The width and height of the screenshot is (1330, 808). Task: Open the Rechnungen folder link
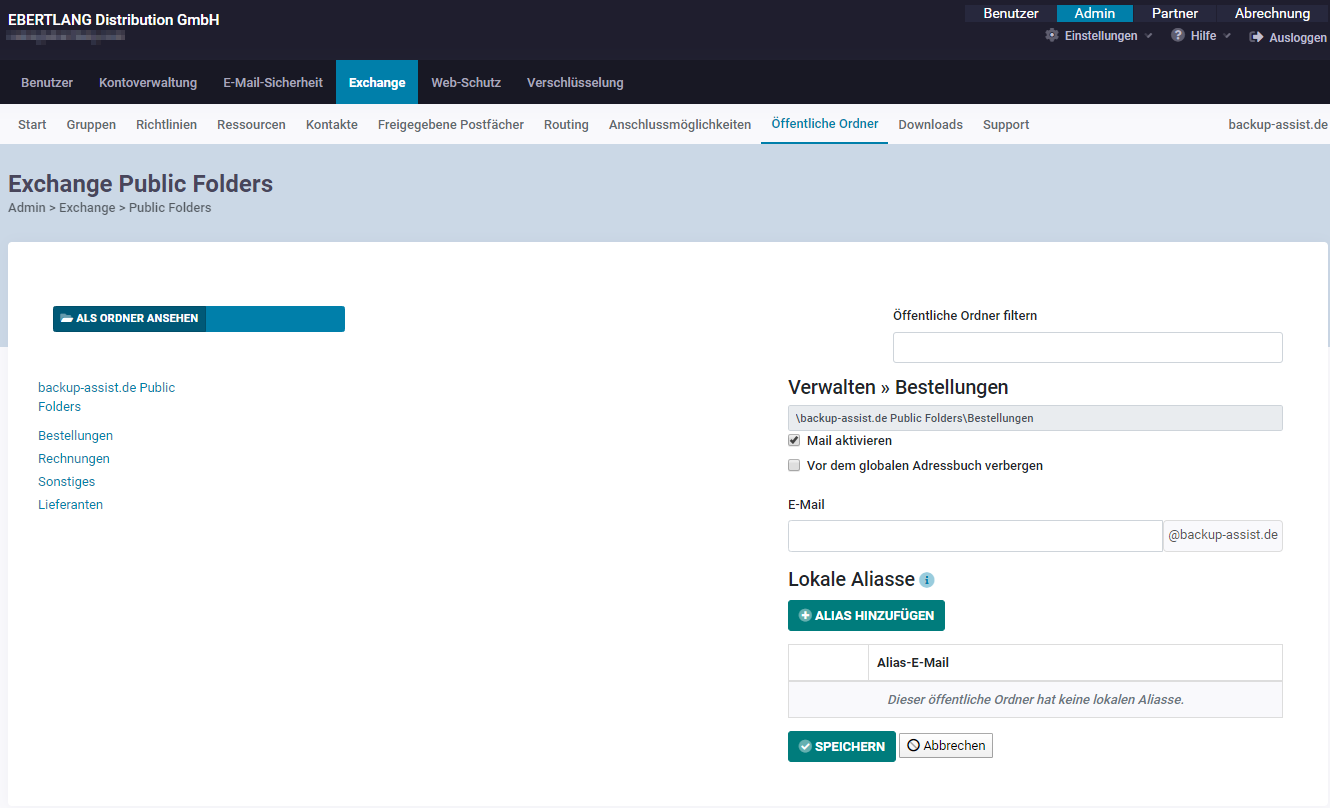click(x=74, y=459)
